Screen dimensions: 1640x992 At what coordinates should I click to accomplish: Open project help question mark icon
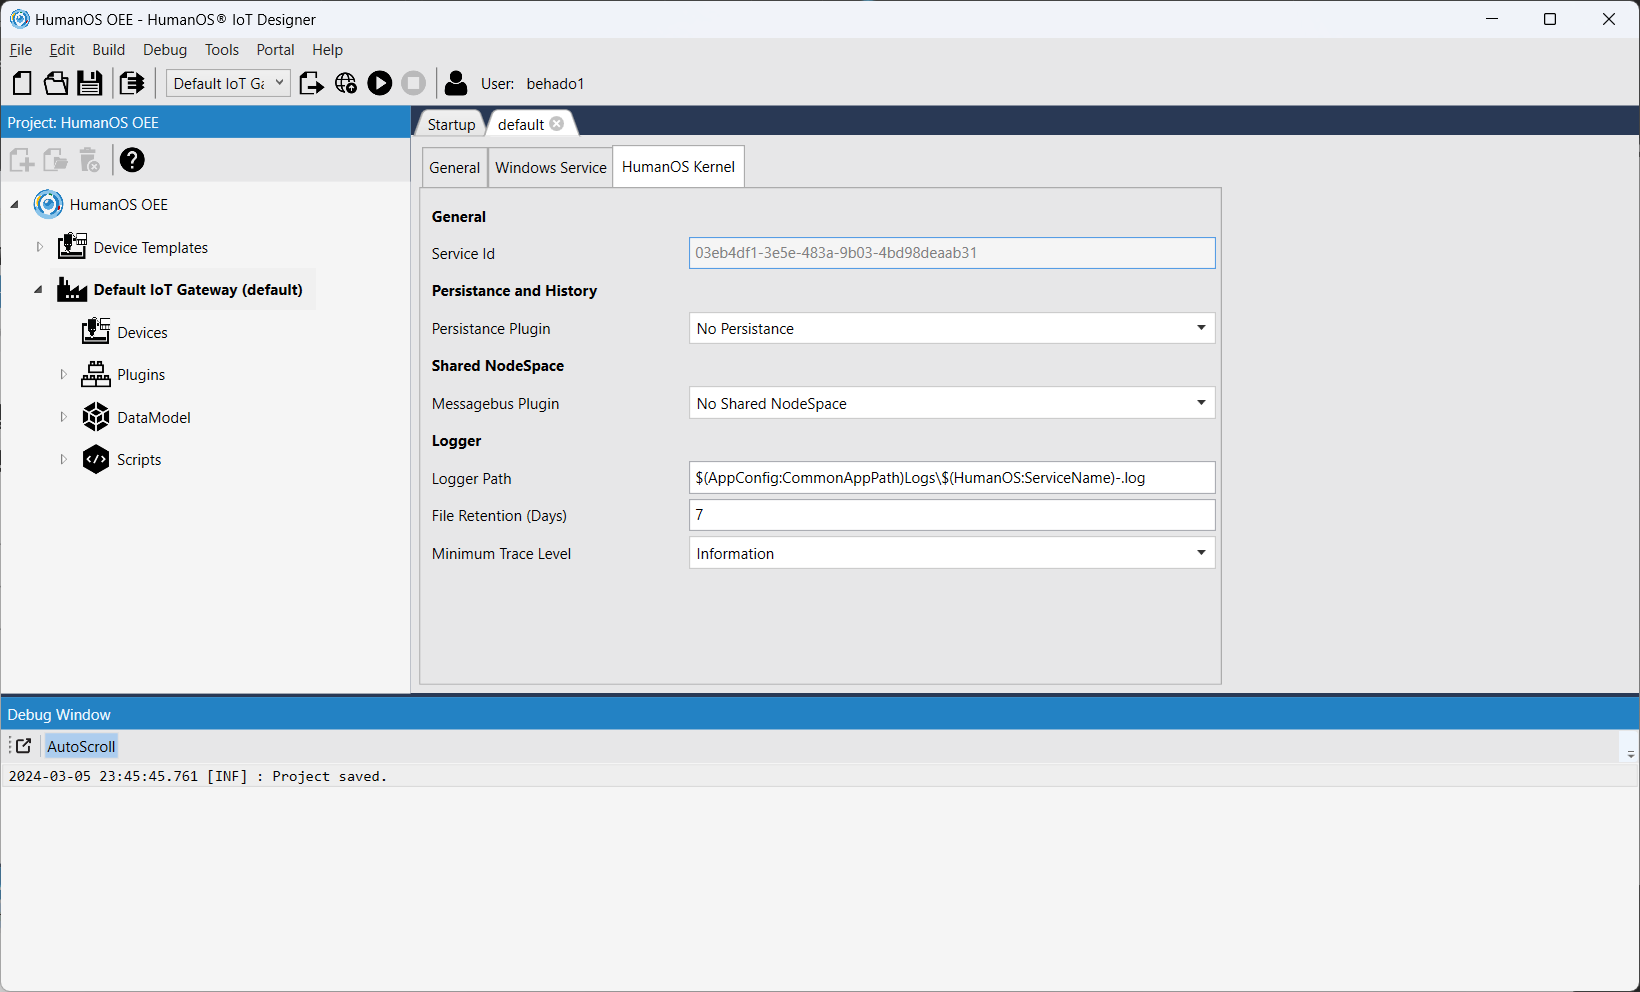(132, 160)
